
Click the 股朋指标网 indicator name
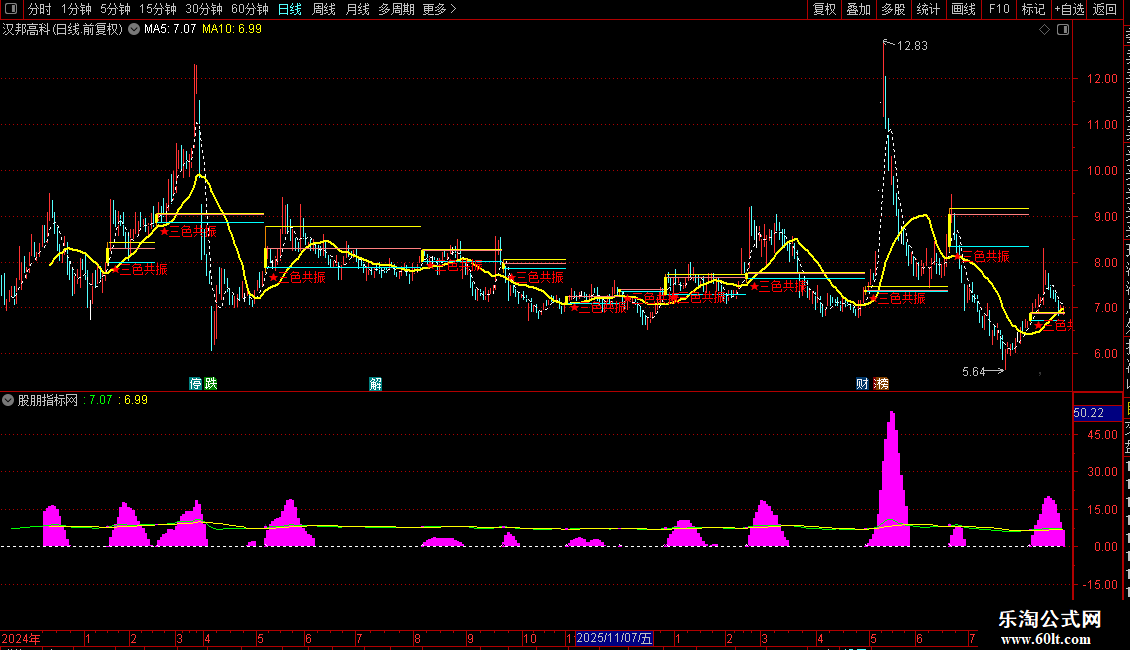(48, 400)
